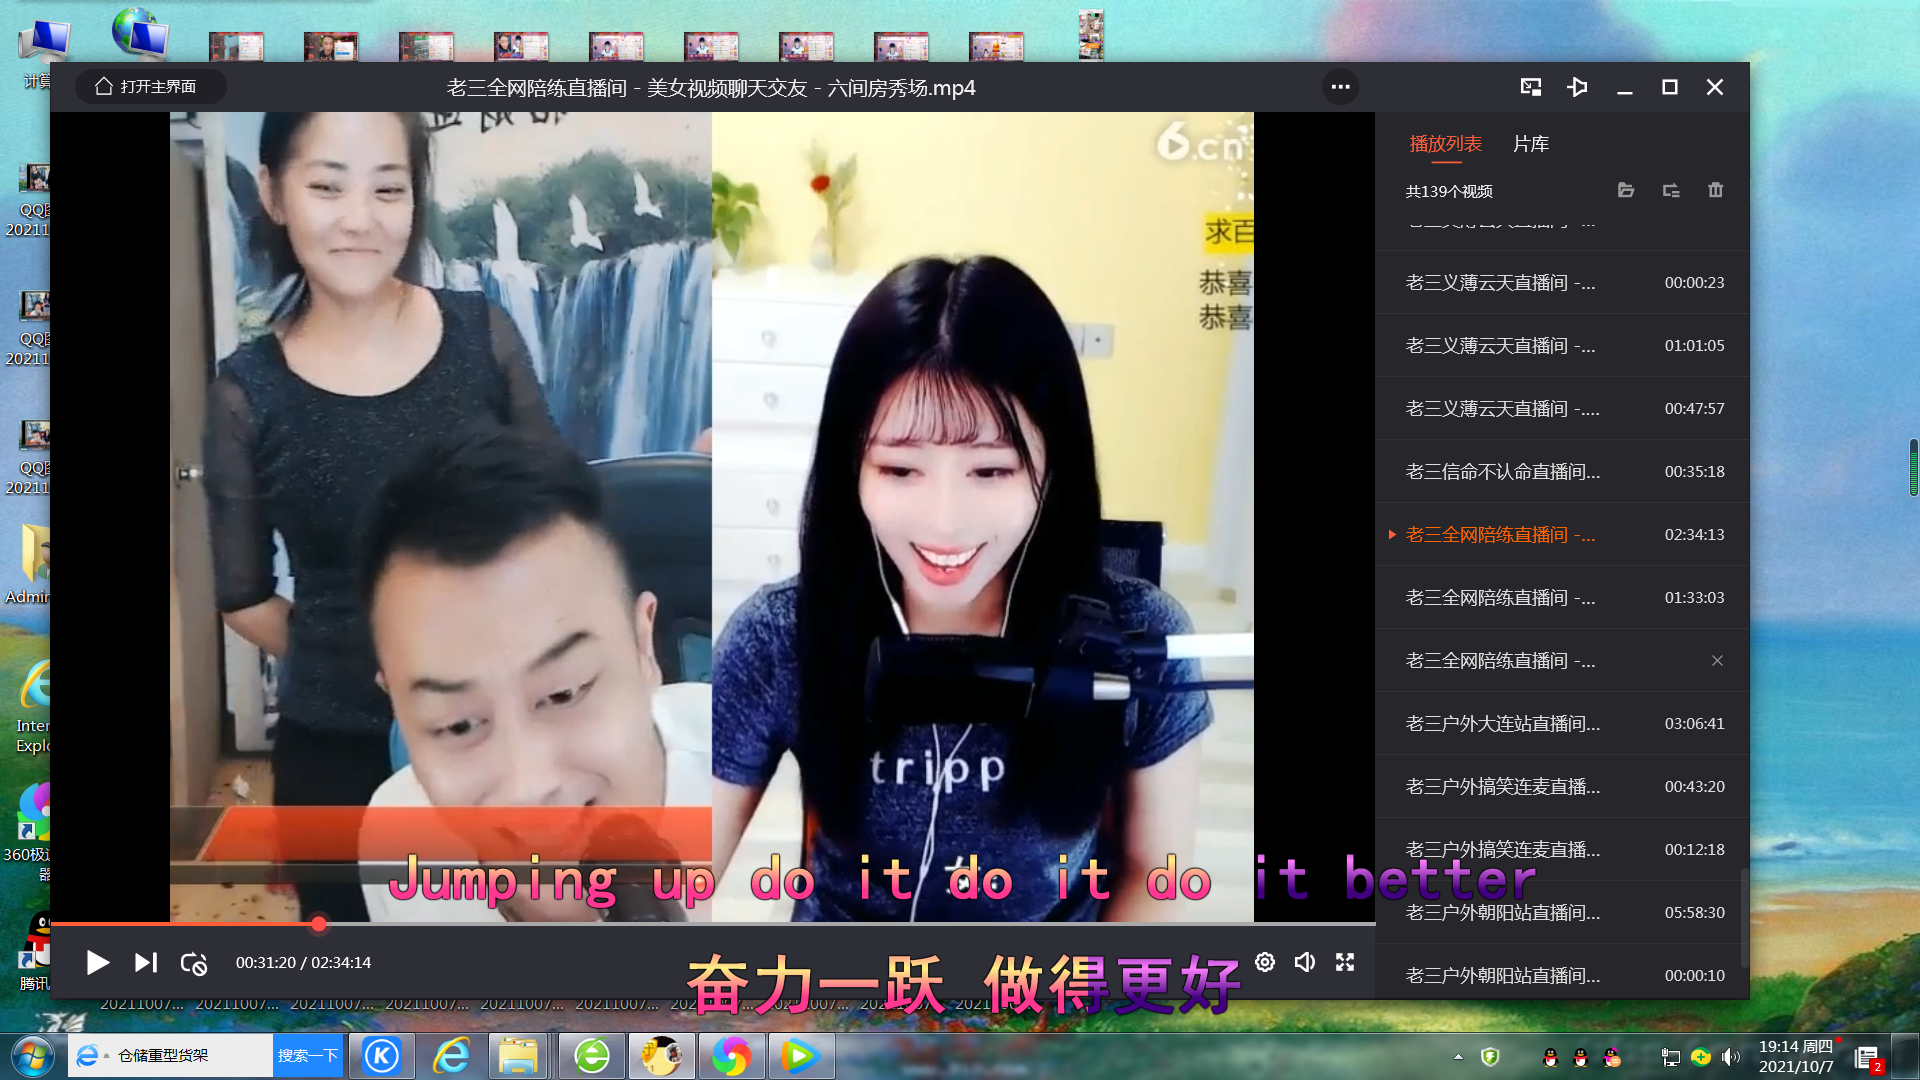
Task: Open File Explorer folder icon in taskbar
Action: (x=518, y=1056)
